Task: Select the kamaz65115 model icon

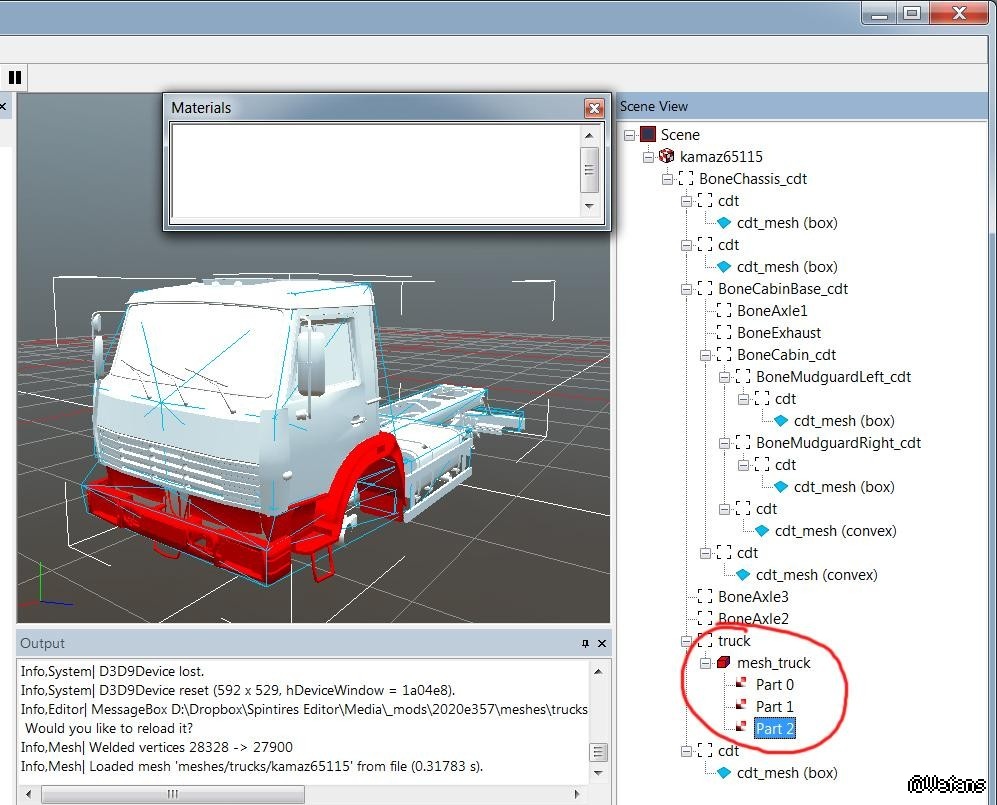Action: tap(667, 156)
